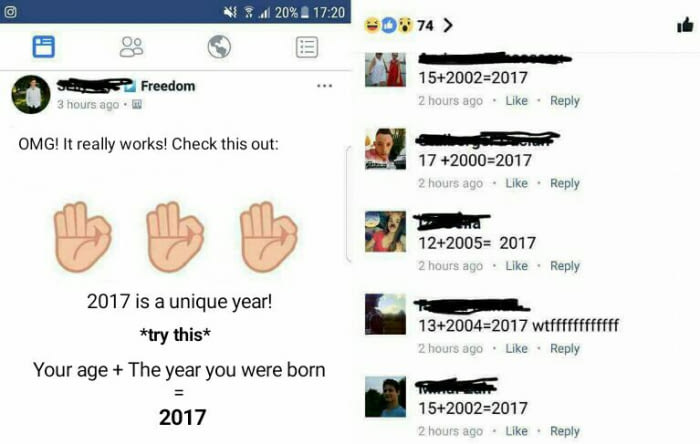Click the thumbs-up like icon top right

(x=685, y=25)
